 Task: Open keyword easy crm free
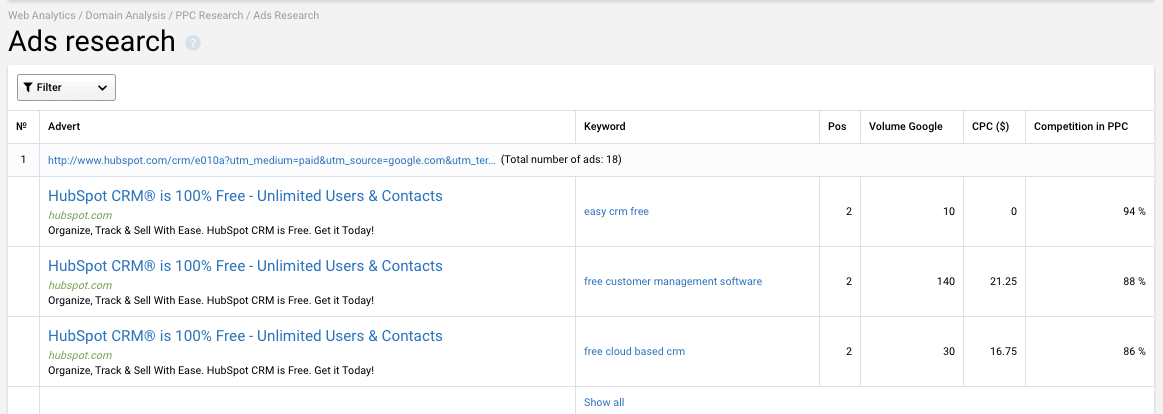616,211
